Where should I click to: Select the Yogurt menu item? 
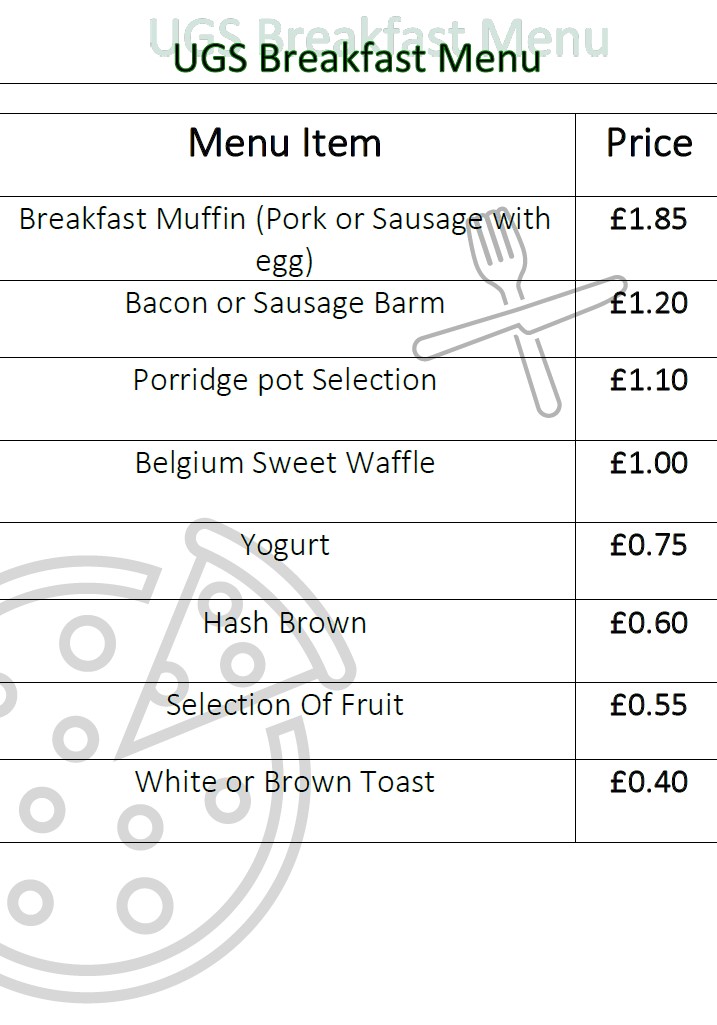(285, 545)
